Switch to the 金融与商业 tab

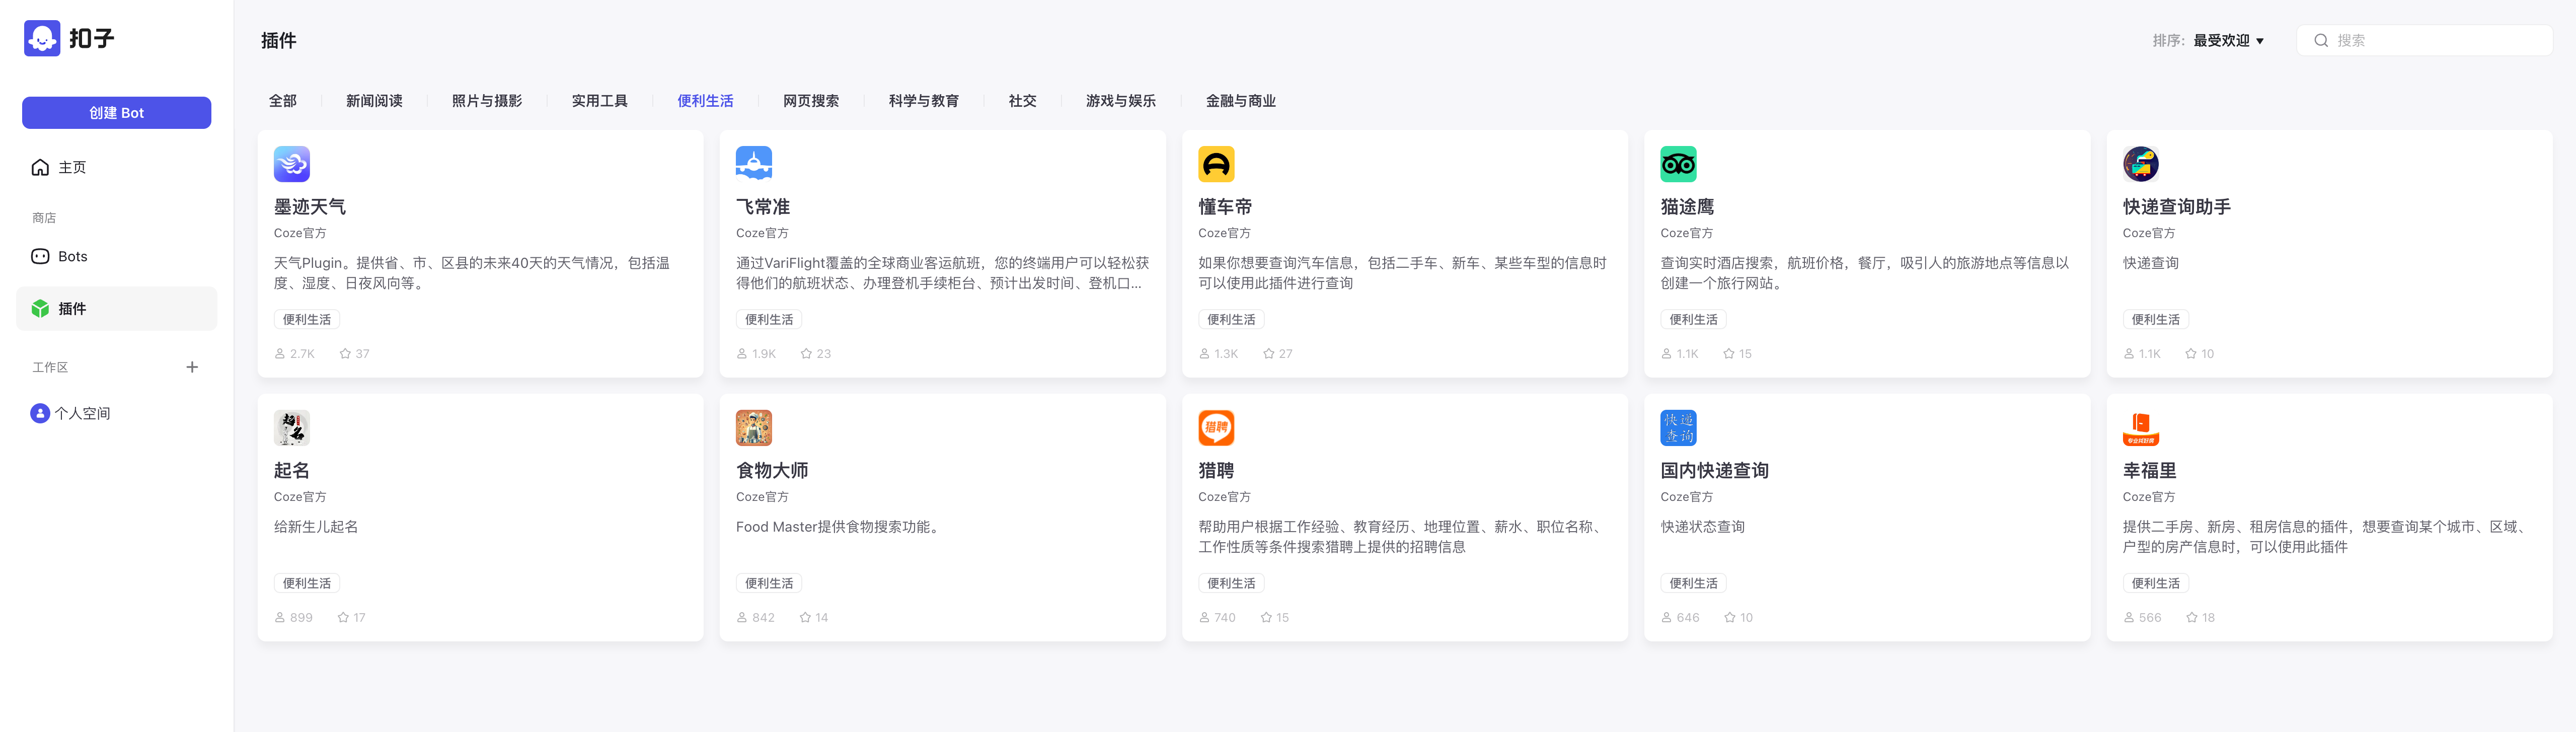1241,101
